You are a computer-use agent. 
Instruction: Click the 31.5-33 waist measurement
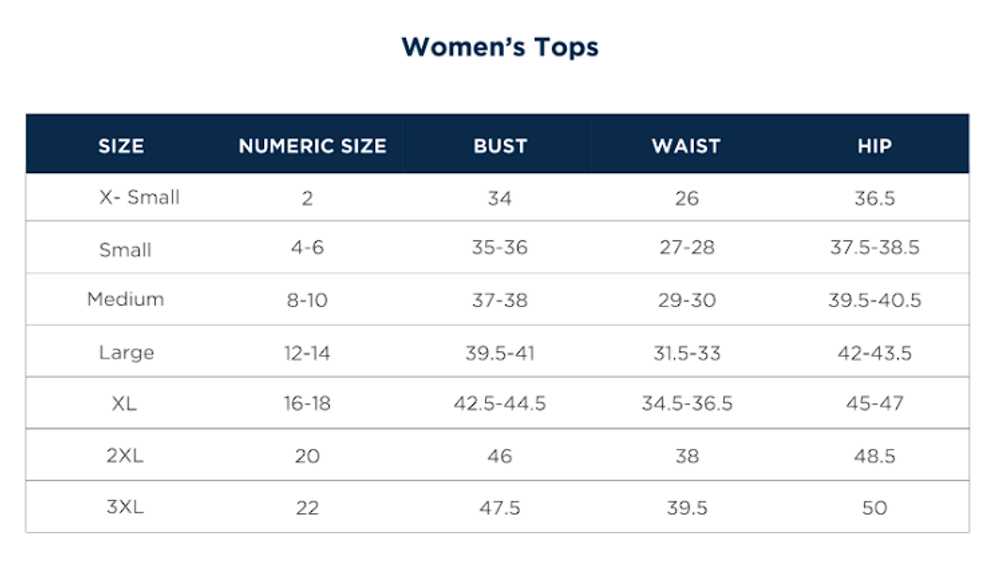tap(687, 352)
